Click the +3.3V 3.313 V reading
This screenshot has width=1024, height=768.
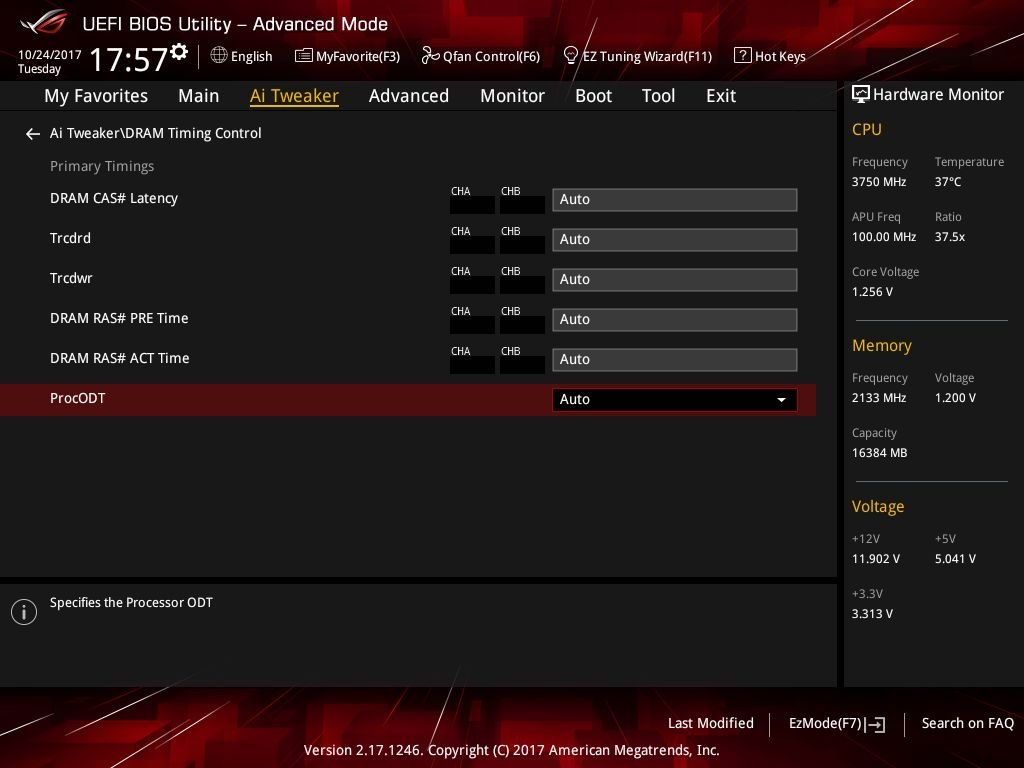(x=872, y=614)
